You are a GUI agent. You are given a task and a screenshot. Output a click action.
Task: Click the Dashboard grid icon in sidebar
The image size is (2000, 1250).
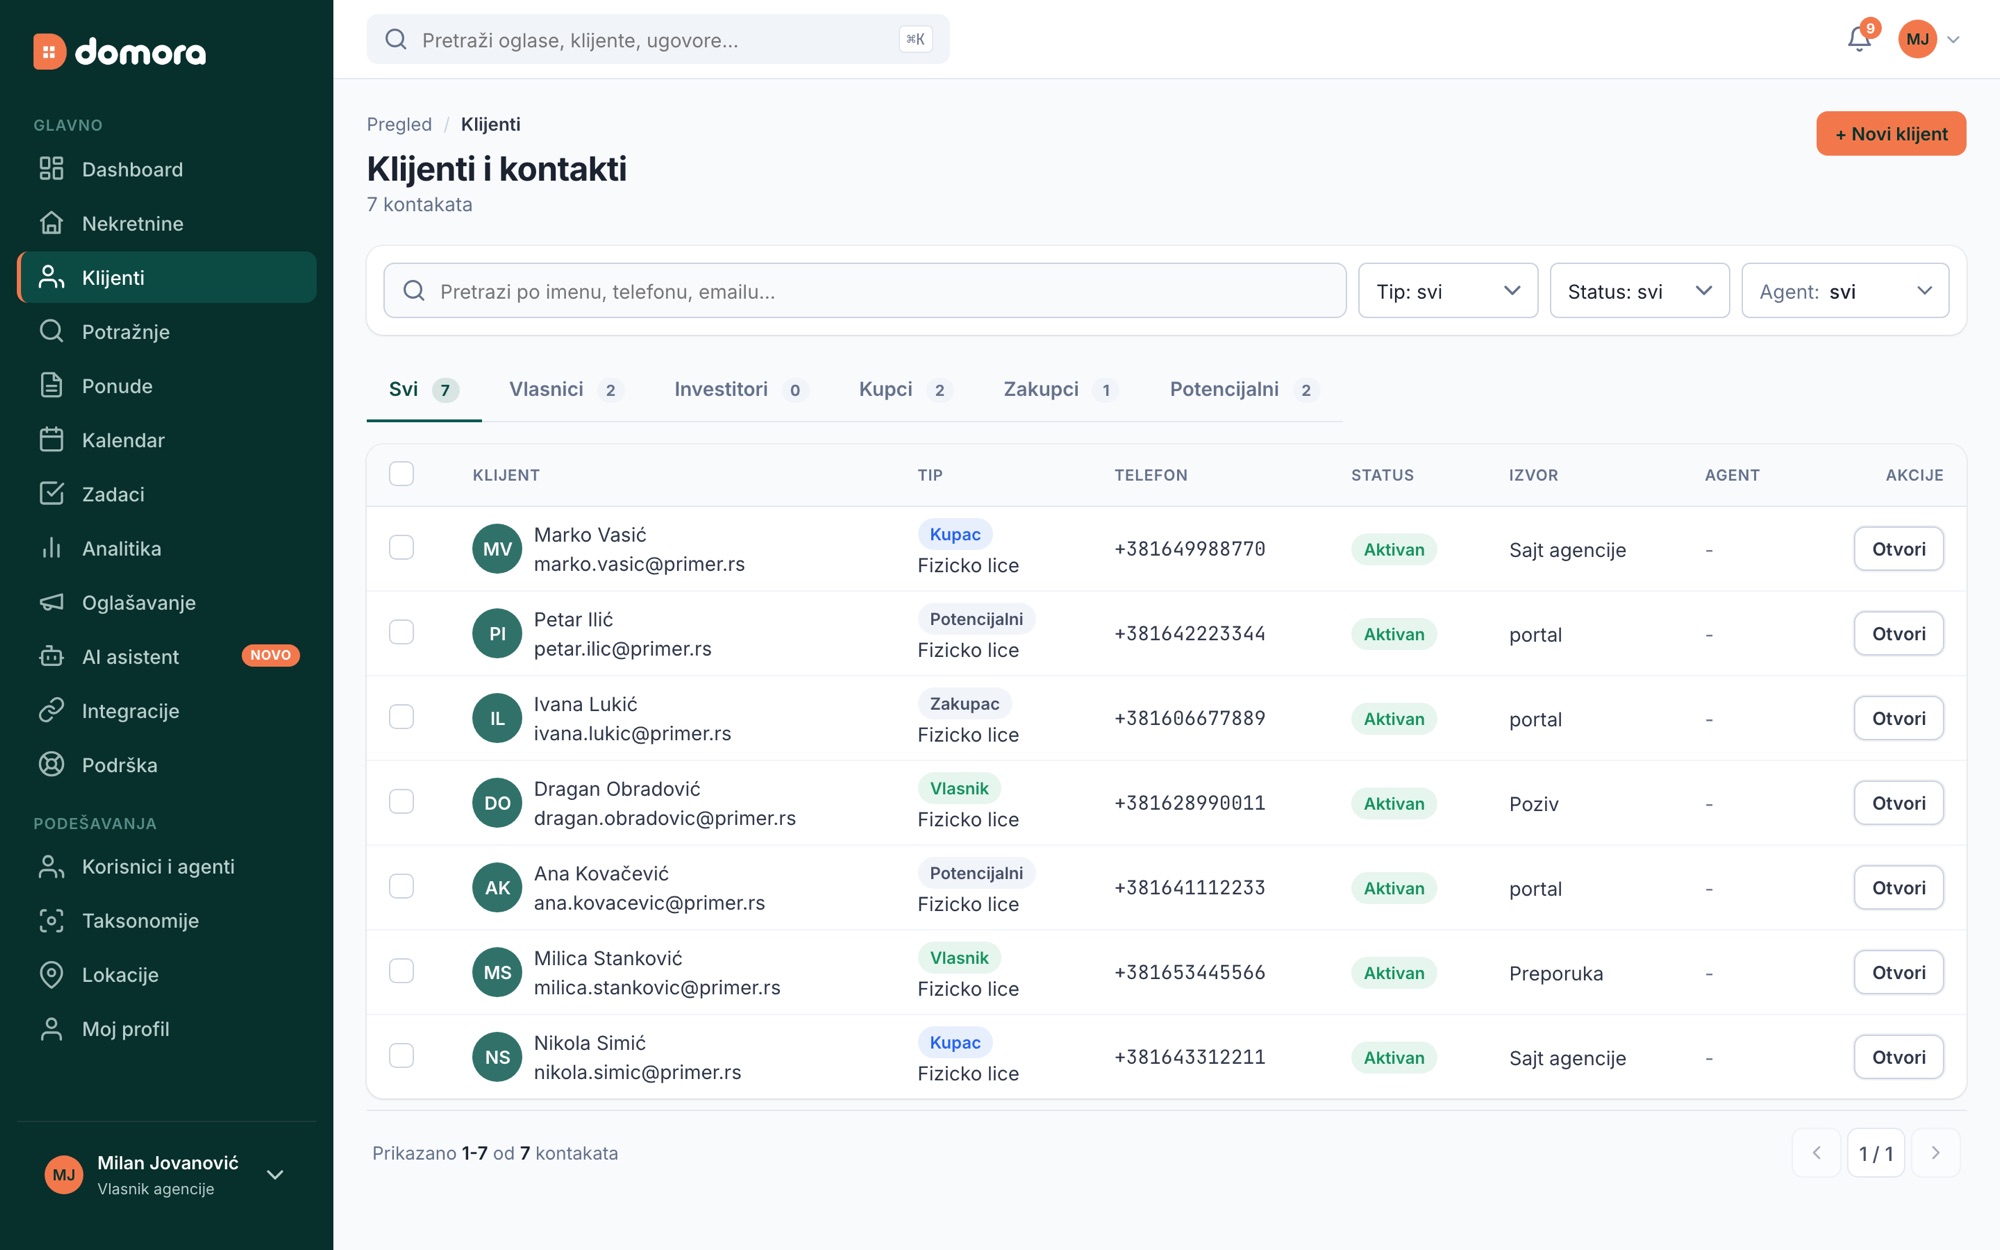click(x=51, y=169)
